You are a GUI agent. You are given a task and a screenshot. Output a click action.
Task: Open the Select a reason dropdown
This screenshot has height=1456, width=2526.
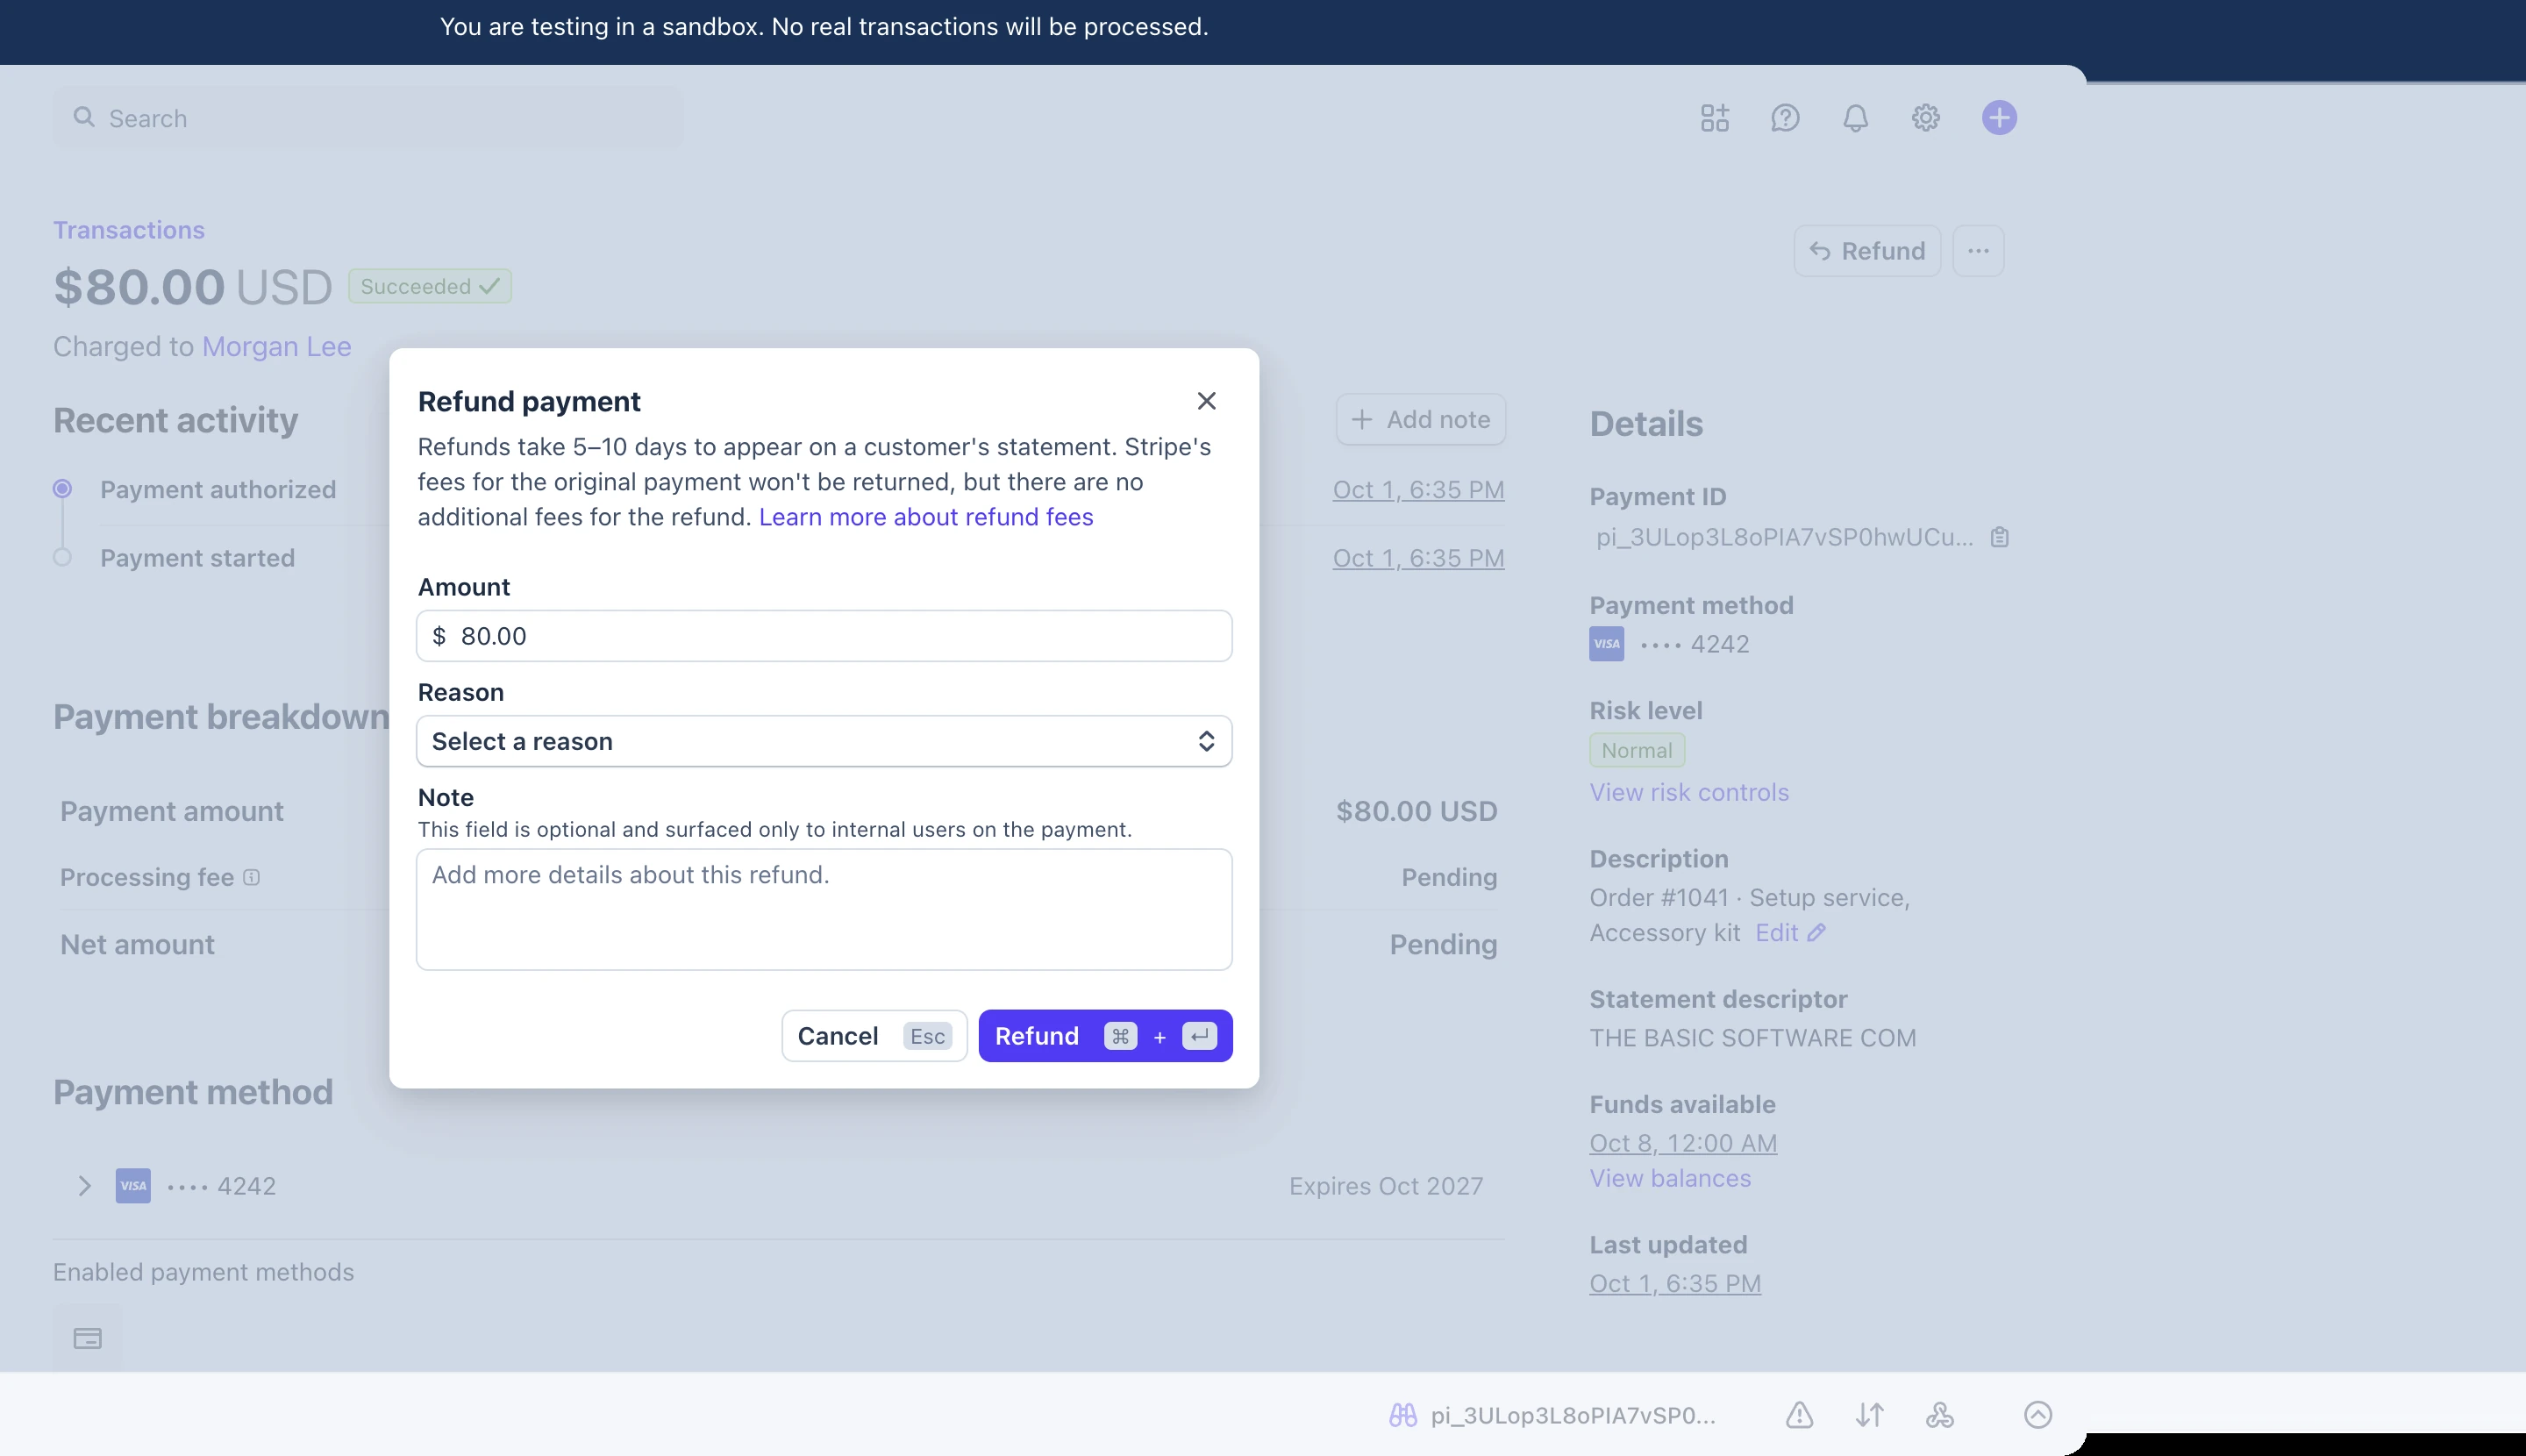[x=824, y=741]
